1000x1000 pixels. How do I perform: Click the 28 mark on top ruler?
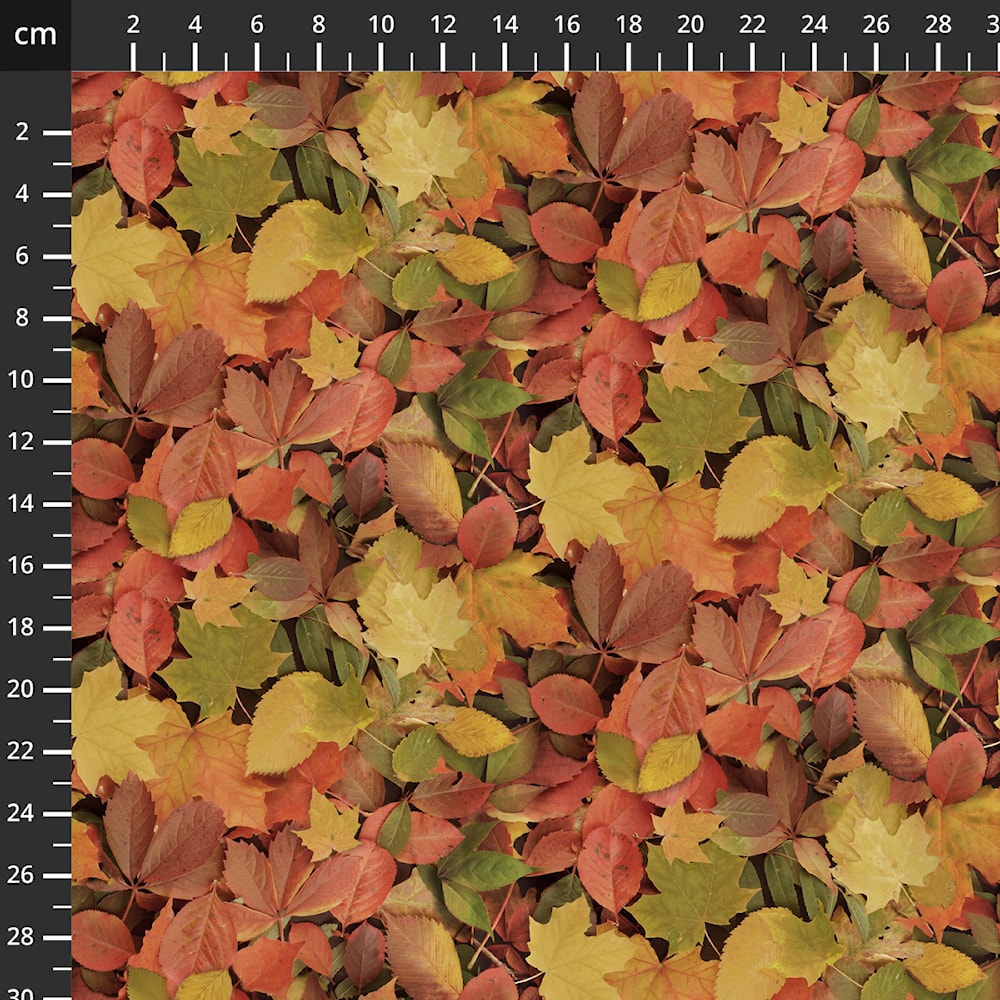click(x=938, y=25)
